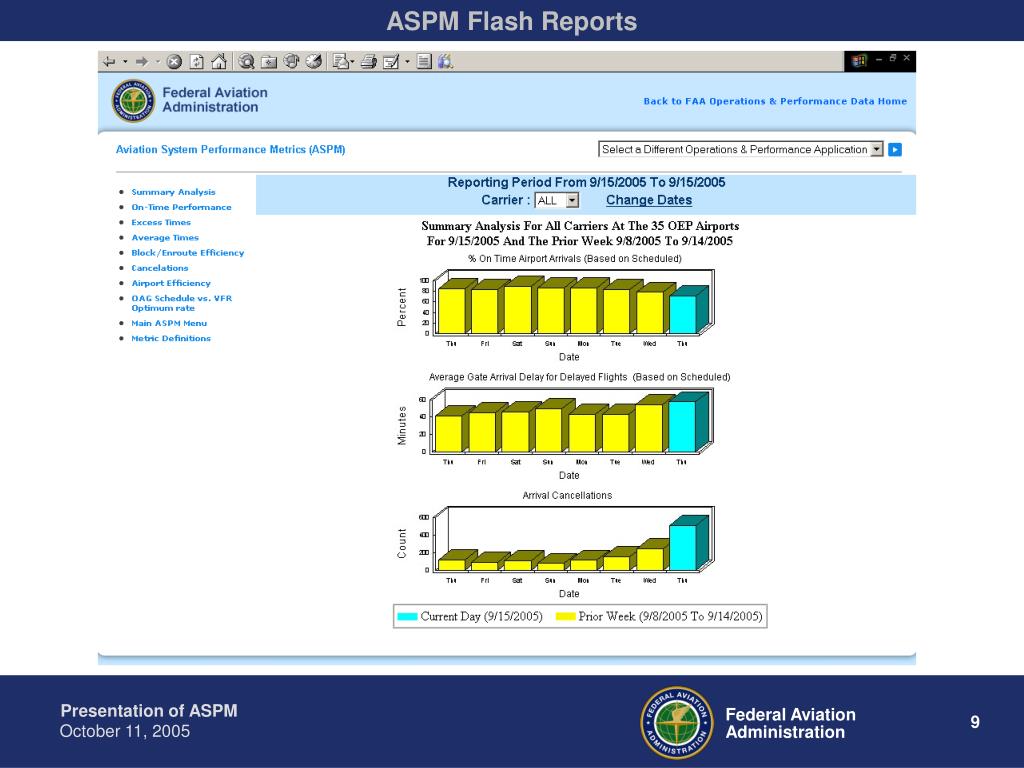Follow Back to FAA Operations & Performance Data Home

(x=775, y=101)
